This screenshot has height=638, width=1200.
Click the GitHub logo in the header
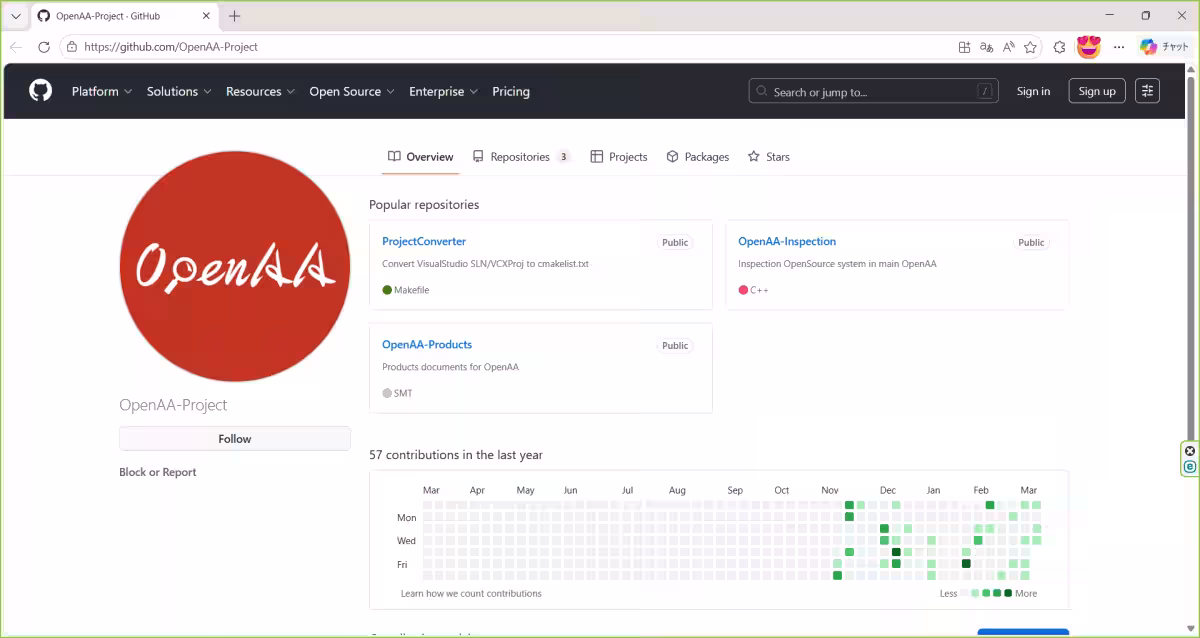40,91
